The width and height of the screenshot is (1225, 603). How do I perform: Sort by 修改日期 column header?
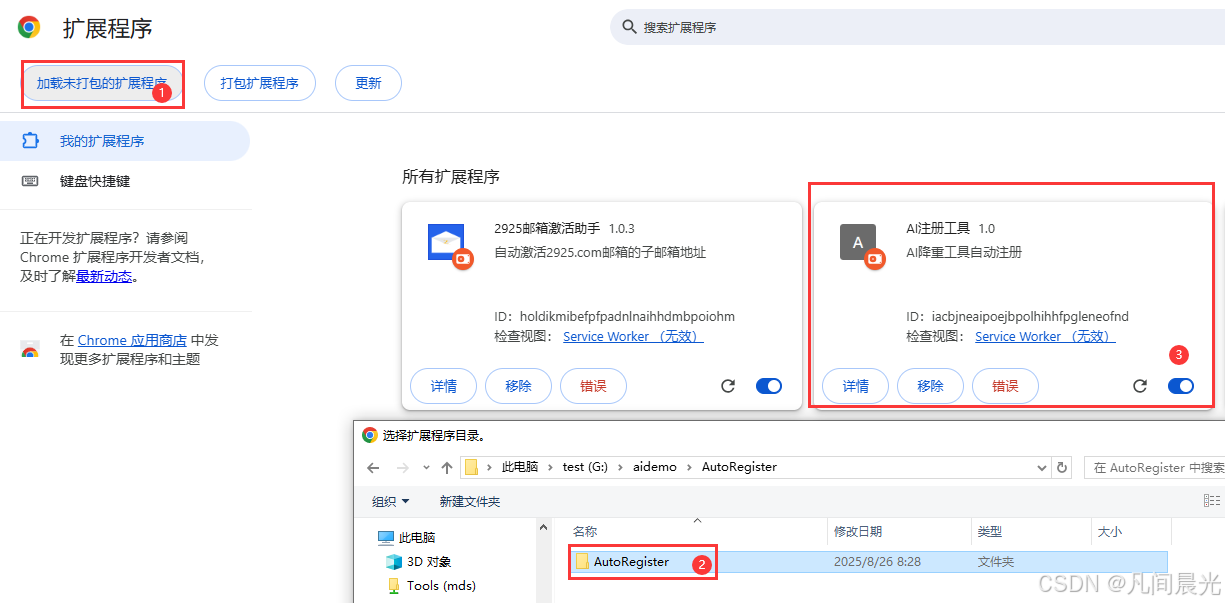900,532
